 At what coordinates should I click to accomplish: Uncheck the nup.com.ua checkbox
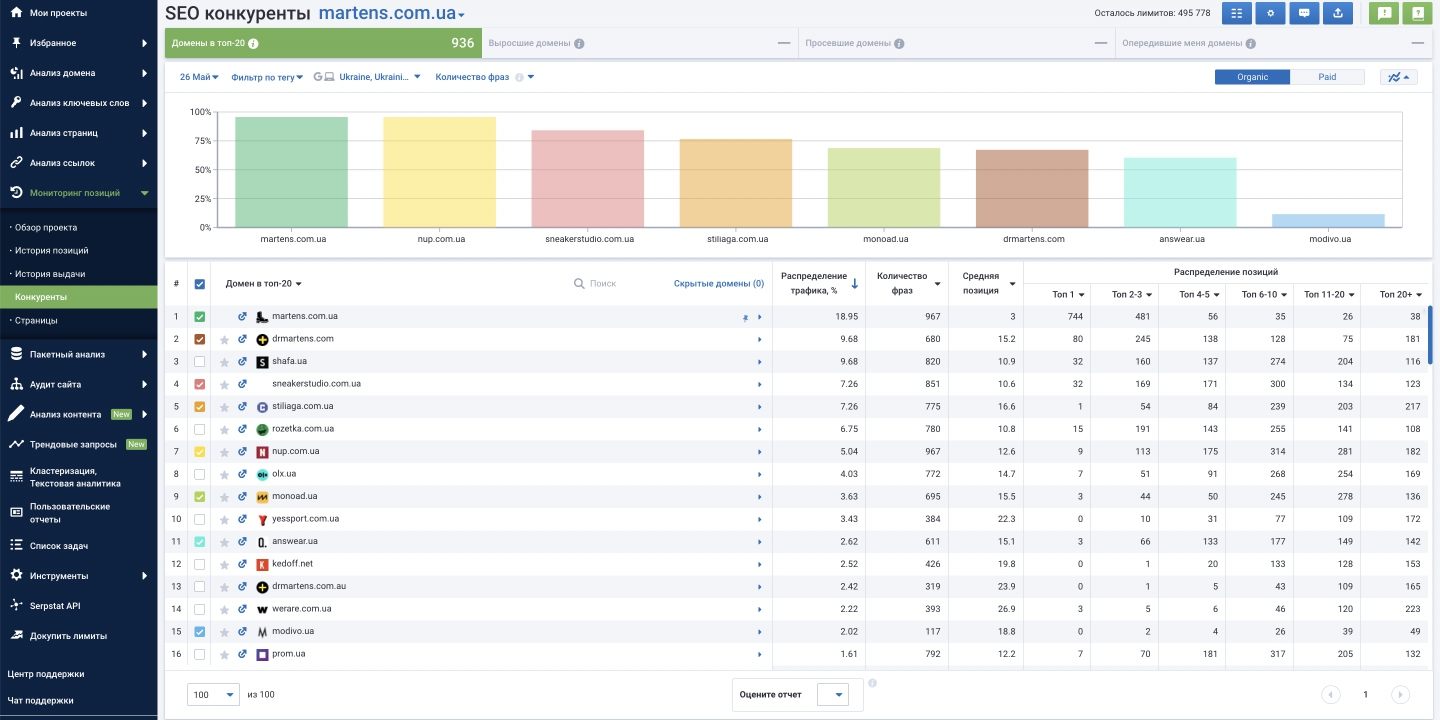click(x=200, y=452)
